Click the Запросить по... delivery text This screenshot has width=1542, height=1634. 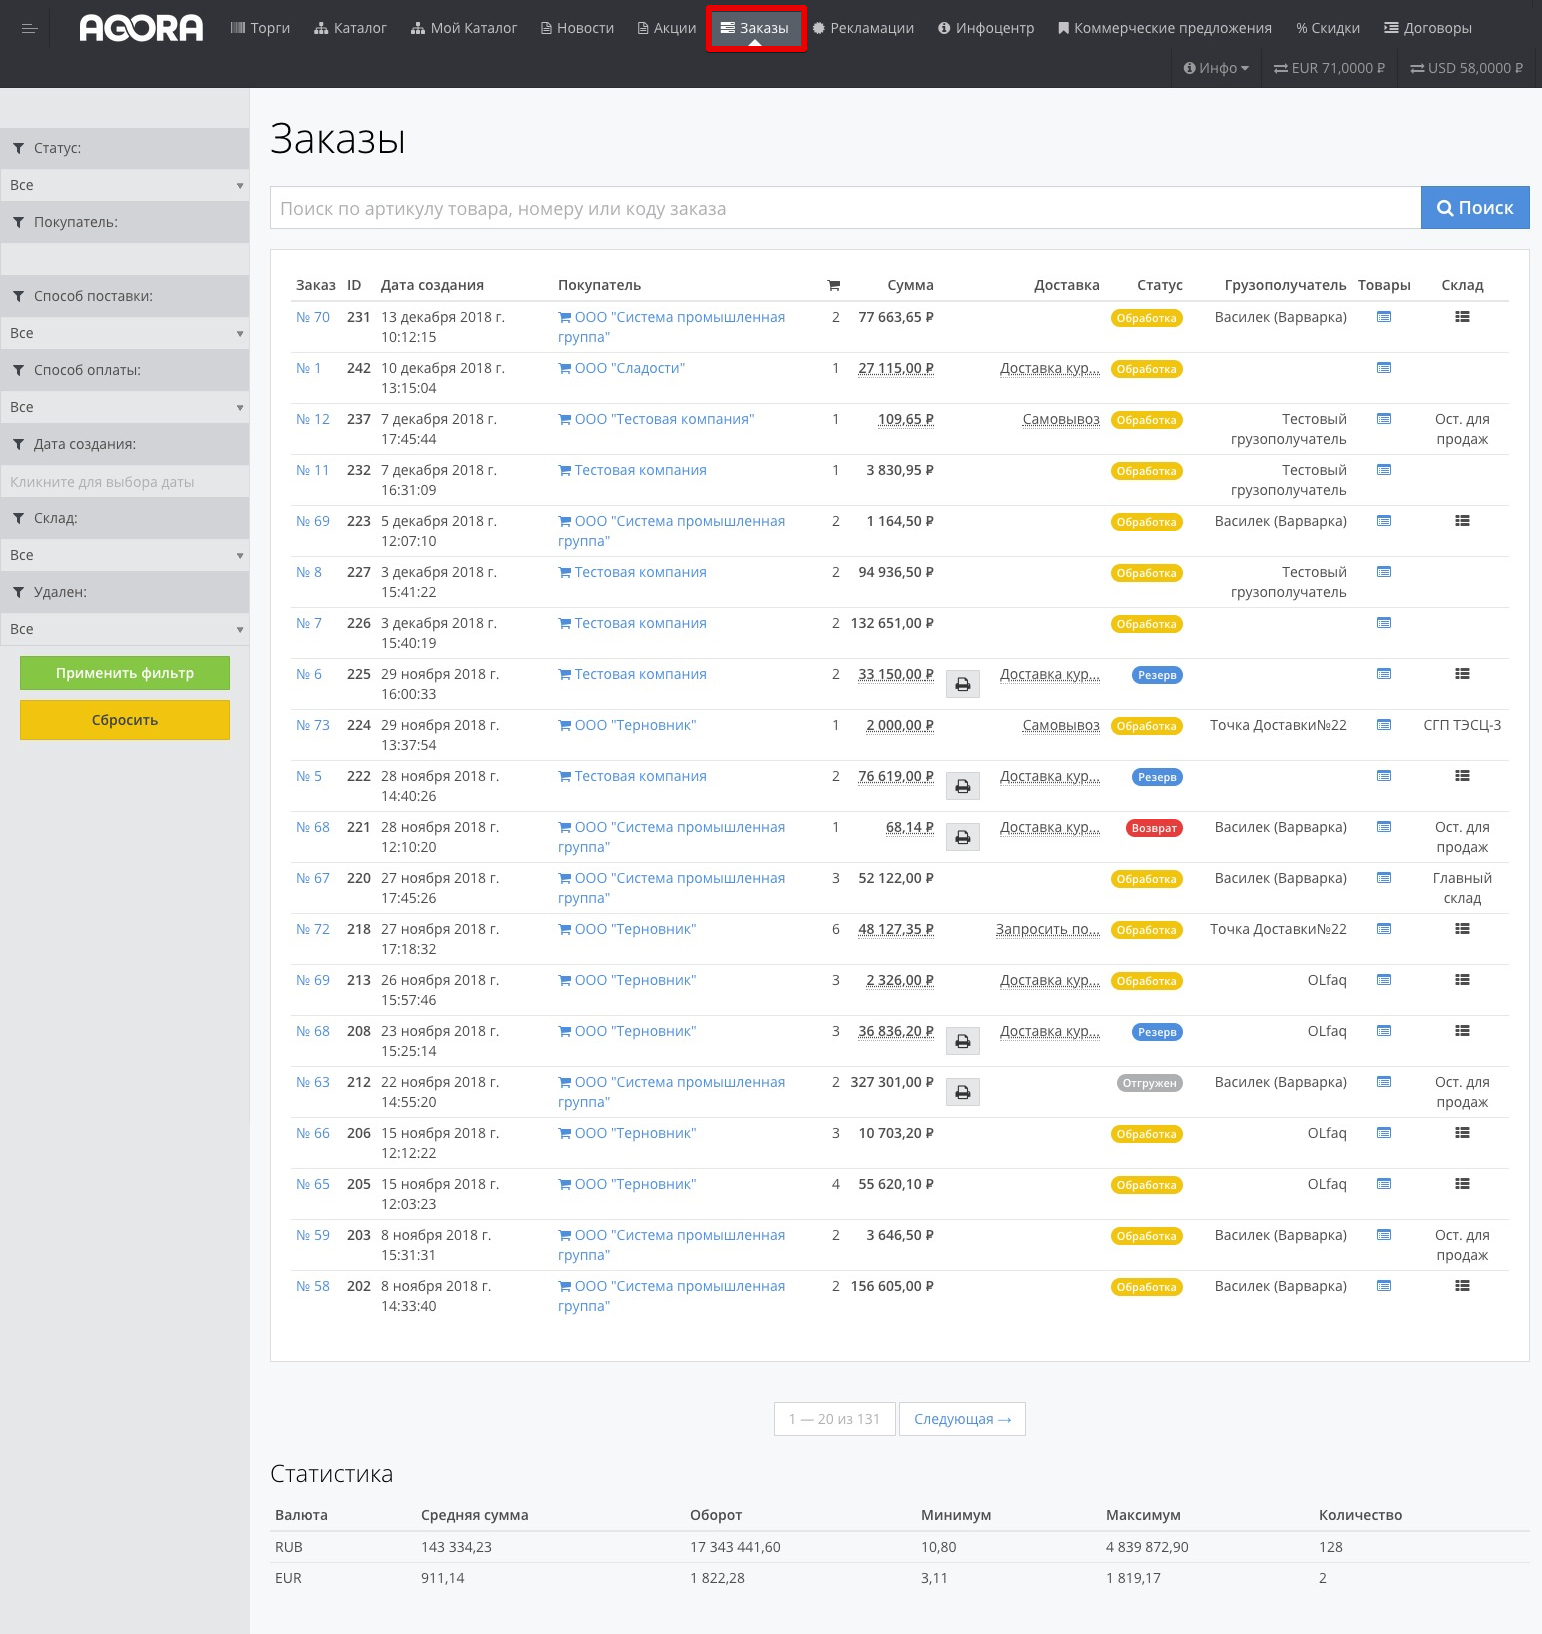(x=1048, y=929)
